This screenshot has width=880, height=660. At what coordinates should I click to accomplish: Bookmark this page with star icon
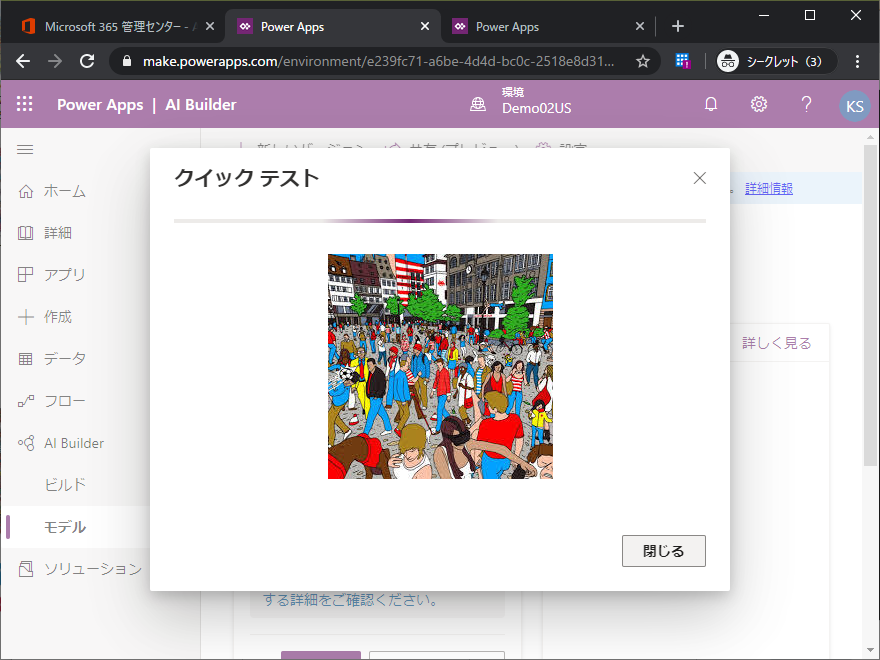643,61
